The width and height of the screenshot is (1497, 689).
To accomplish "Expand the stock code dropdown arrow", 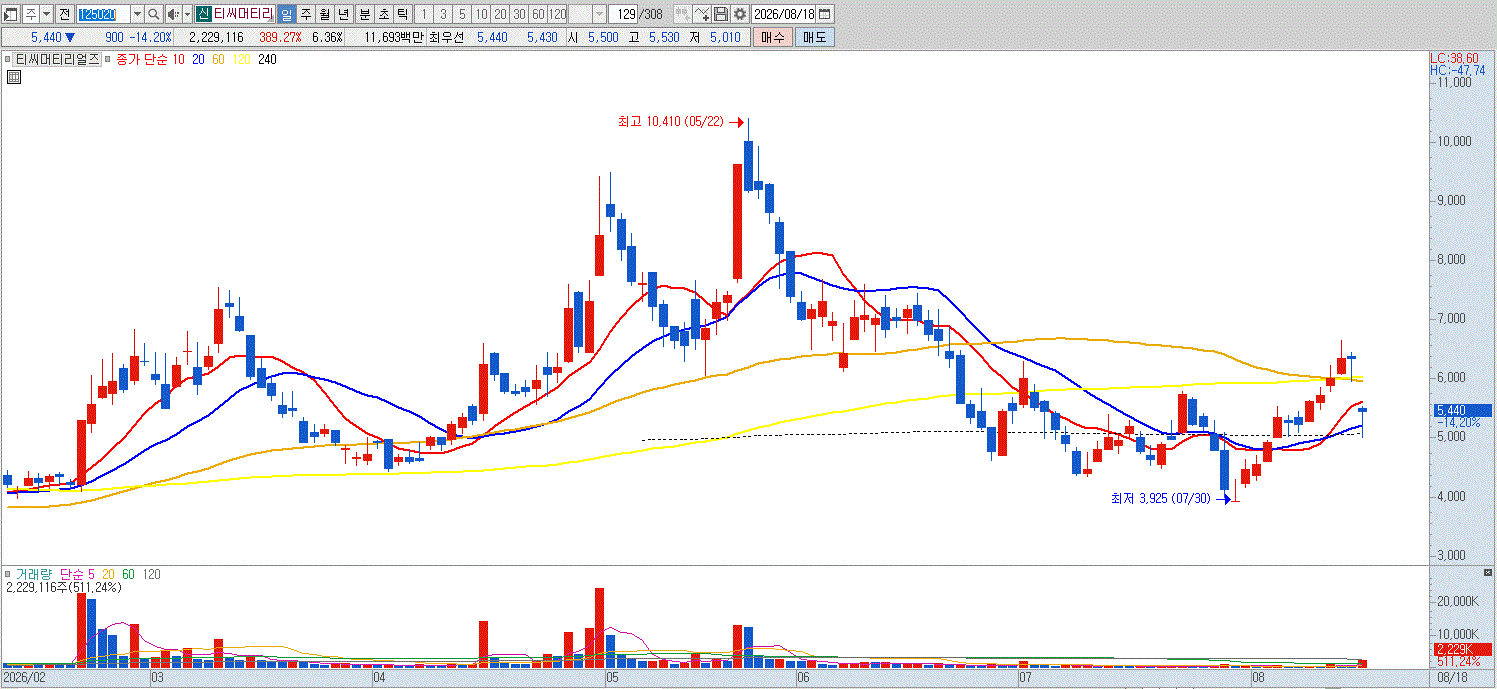I will point(137,14).
